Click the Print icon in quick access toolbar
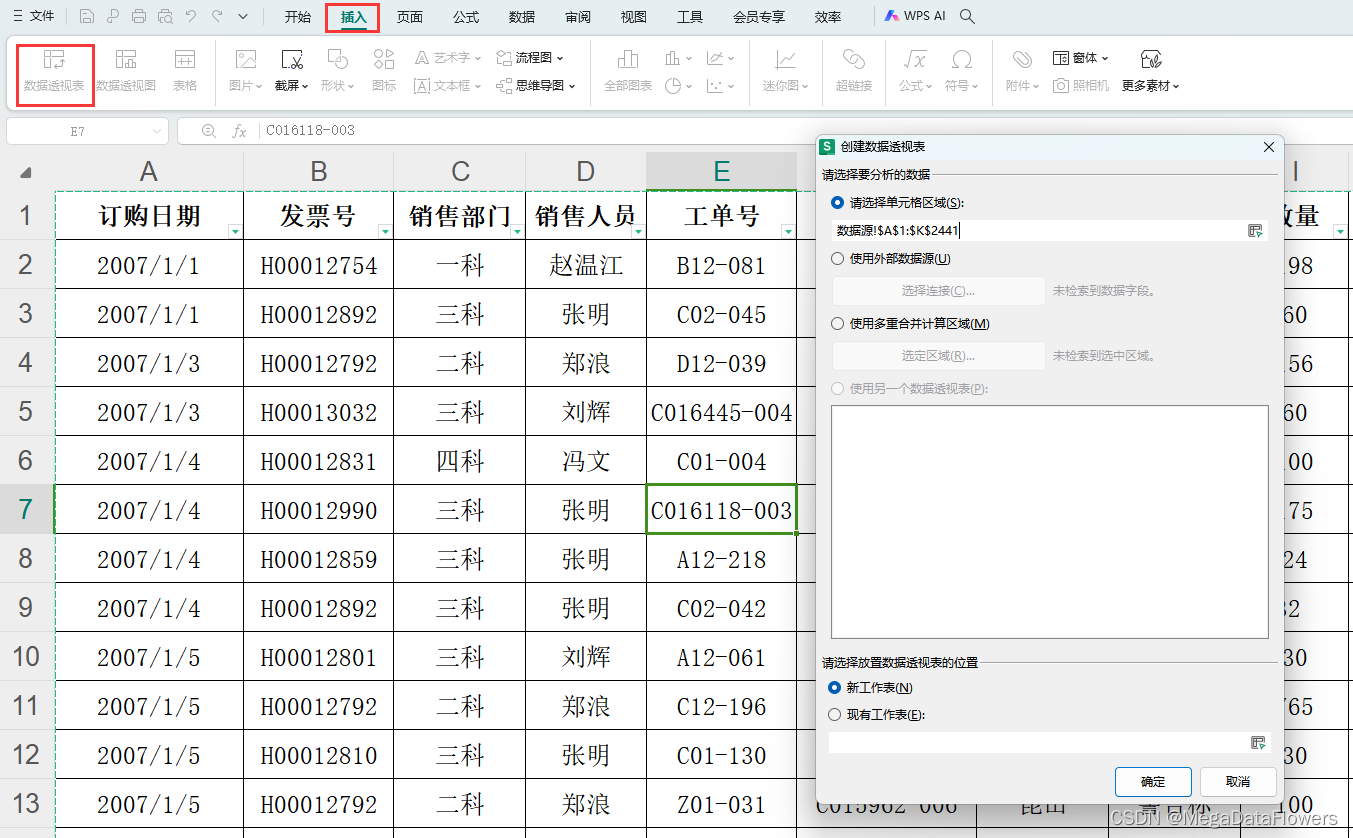 [139, 17]
